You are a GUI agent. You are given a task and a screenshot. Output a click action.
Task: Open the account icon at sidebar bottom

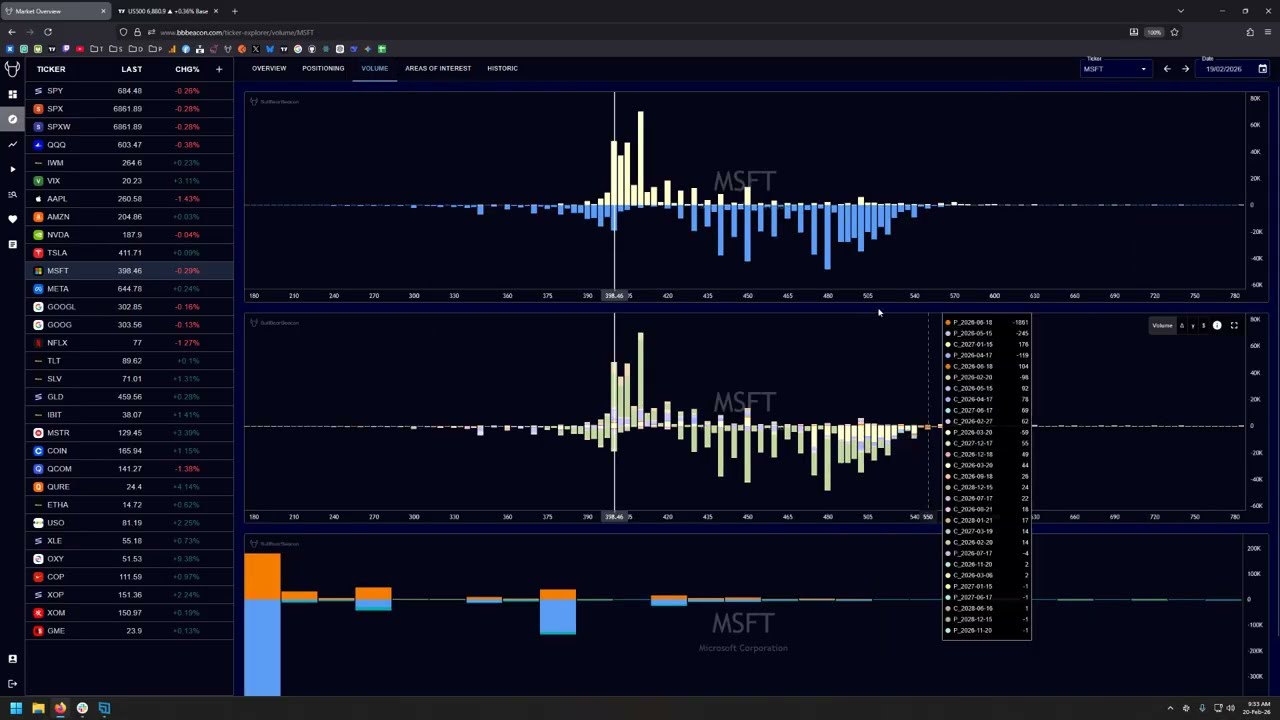tap(12, 659)
